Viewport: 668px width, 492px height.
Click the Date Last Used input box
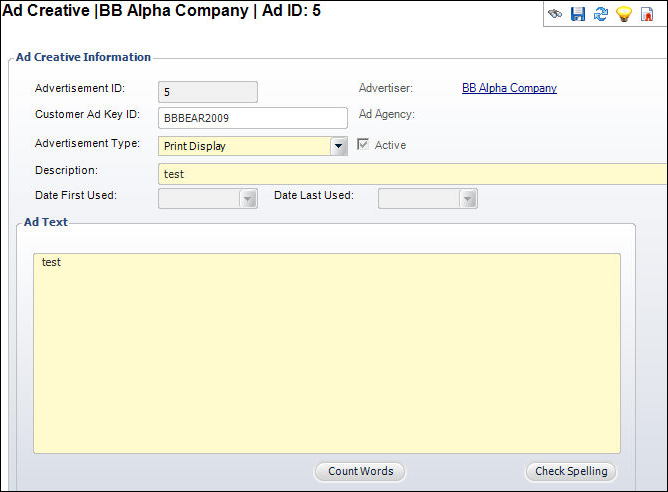(419, 199)
